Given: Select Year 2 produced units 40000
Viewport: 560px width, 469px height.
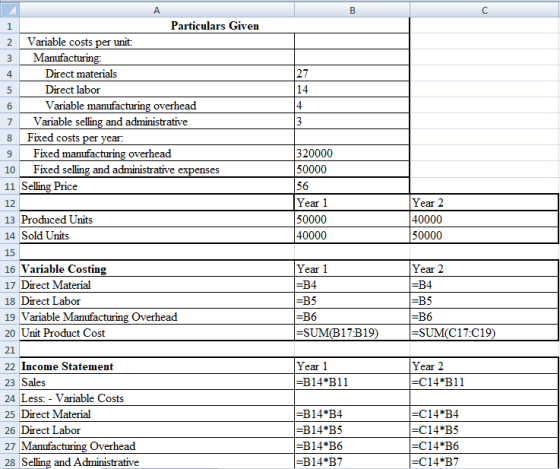Looking at the screenshot, I should click(x=484, y=219).
